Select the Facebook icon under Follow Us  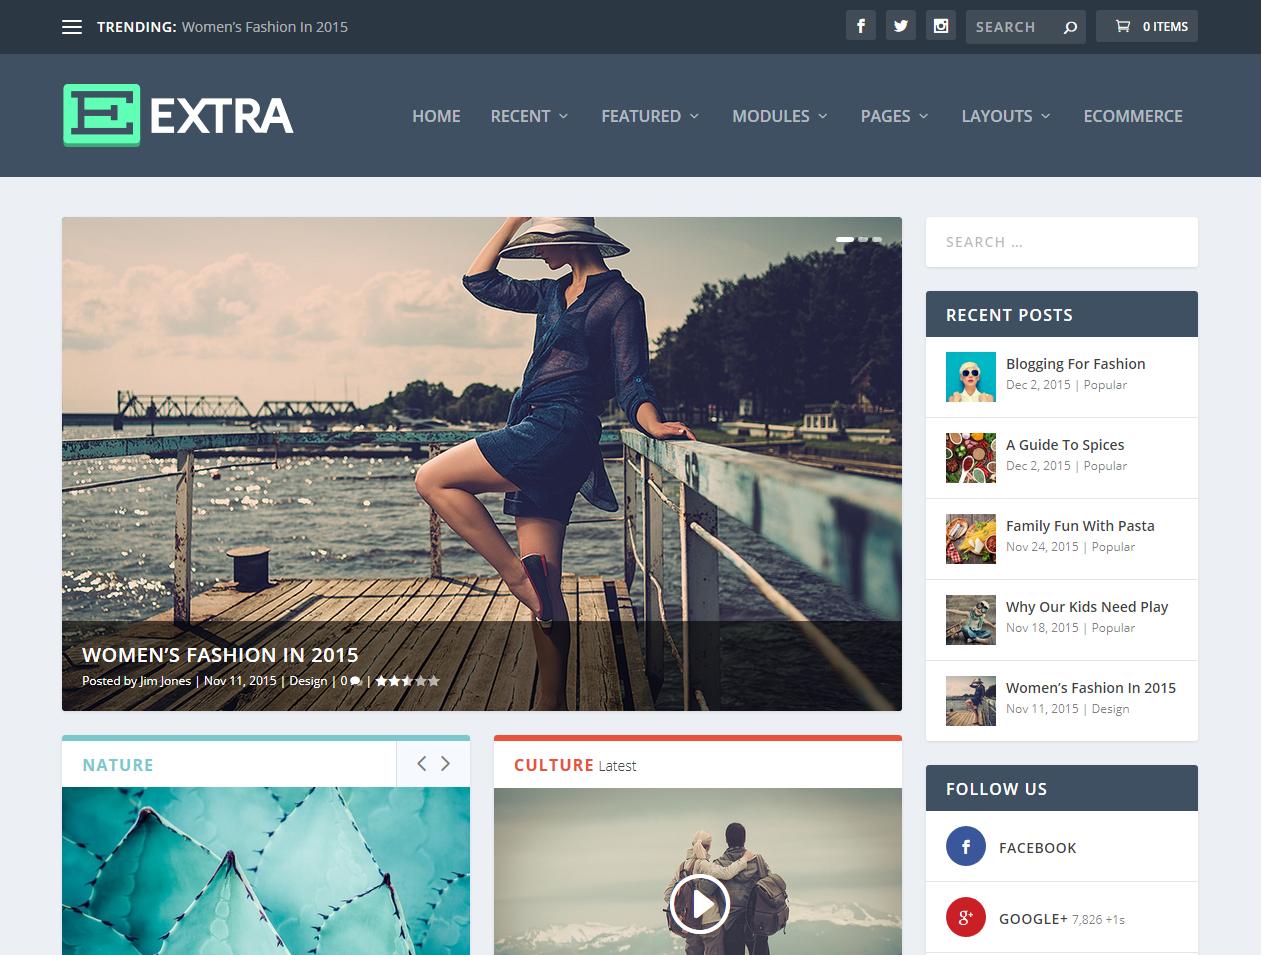pyautogui.click(x=965, y=846)
